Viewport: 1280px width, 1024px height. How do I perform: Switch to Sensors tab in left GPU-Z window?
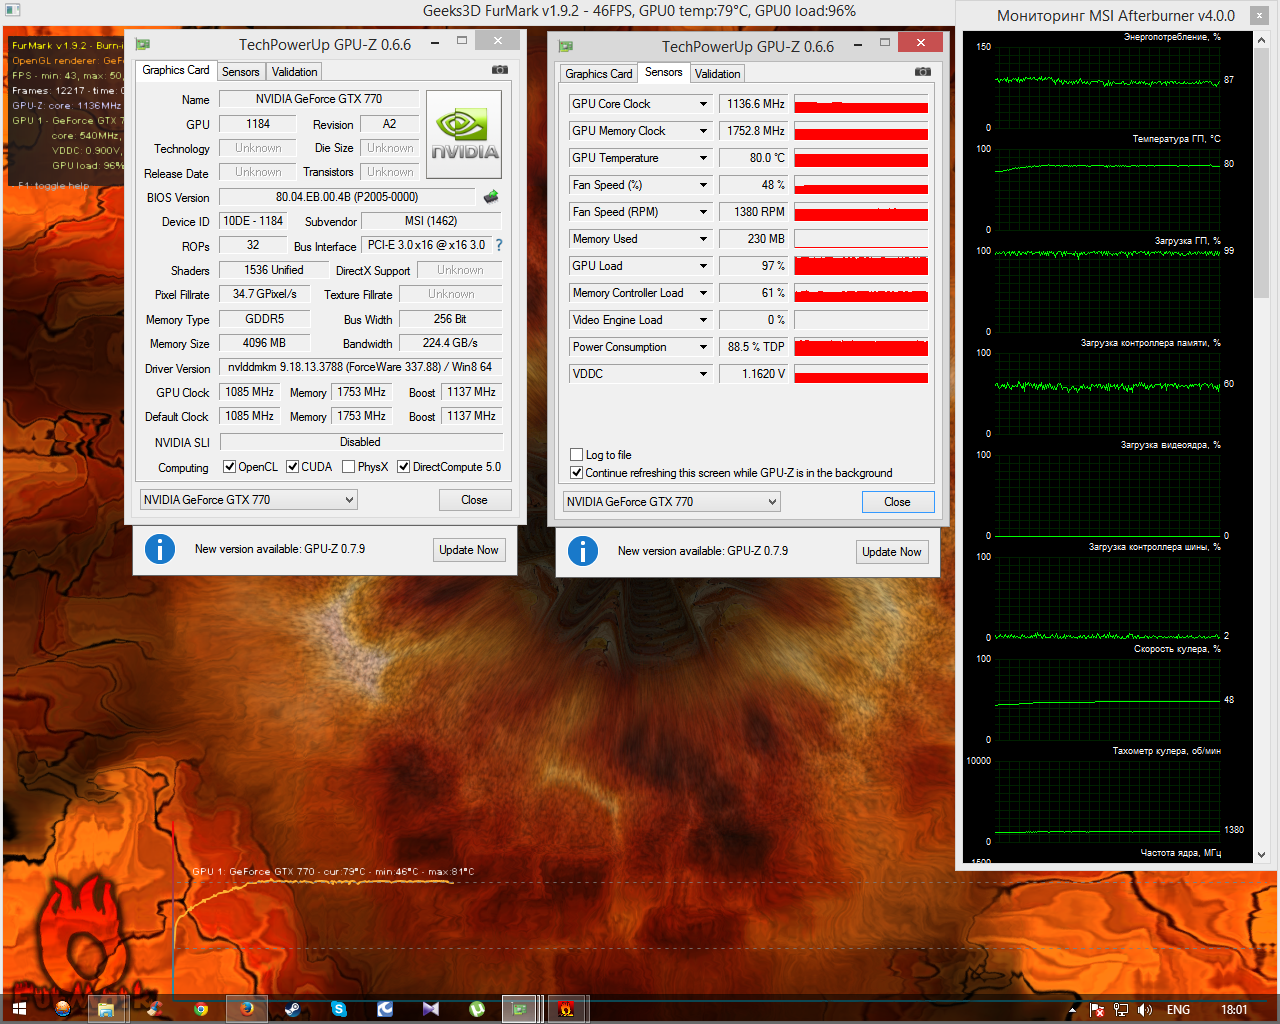(x=241, y=72)
